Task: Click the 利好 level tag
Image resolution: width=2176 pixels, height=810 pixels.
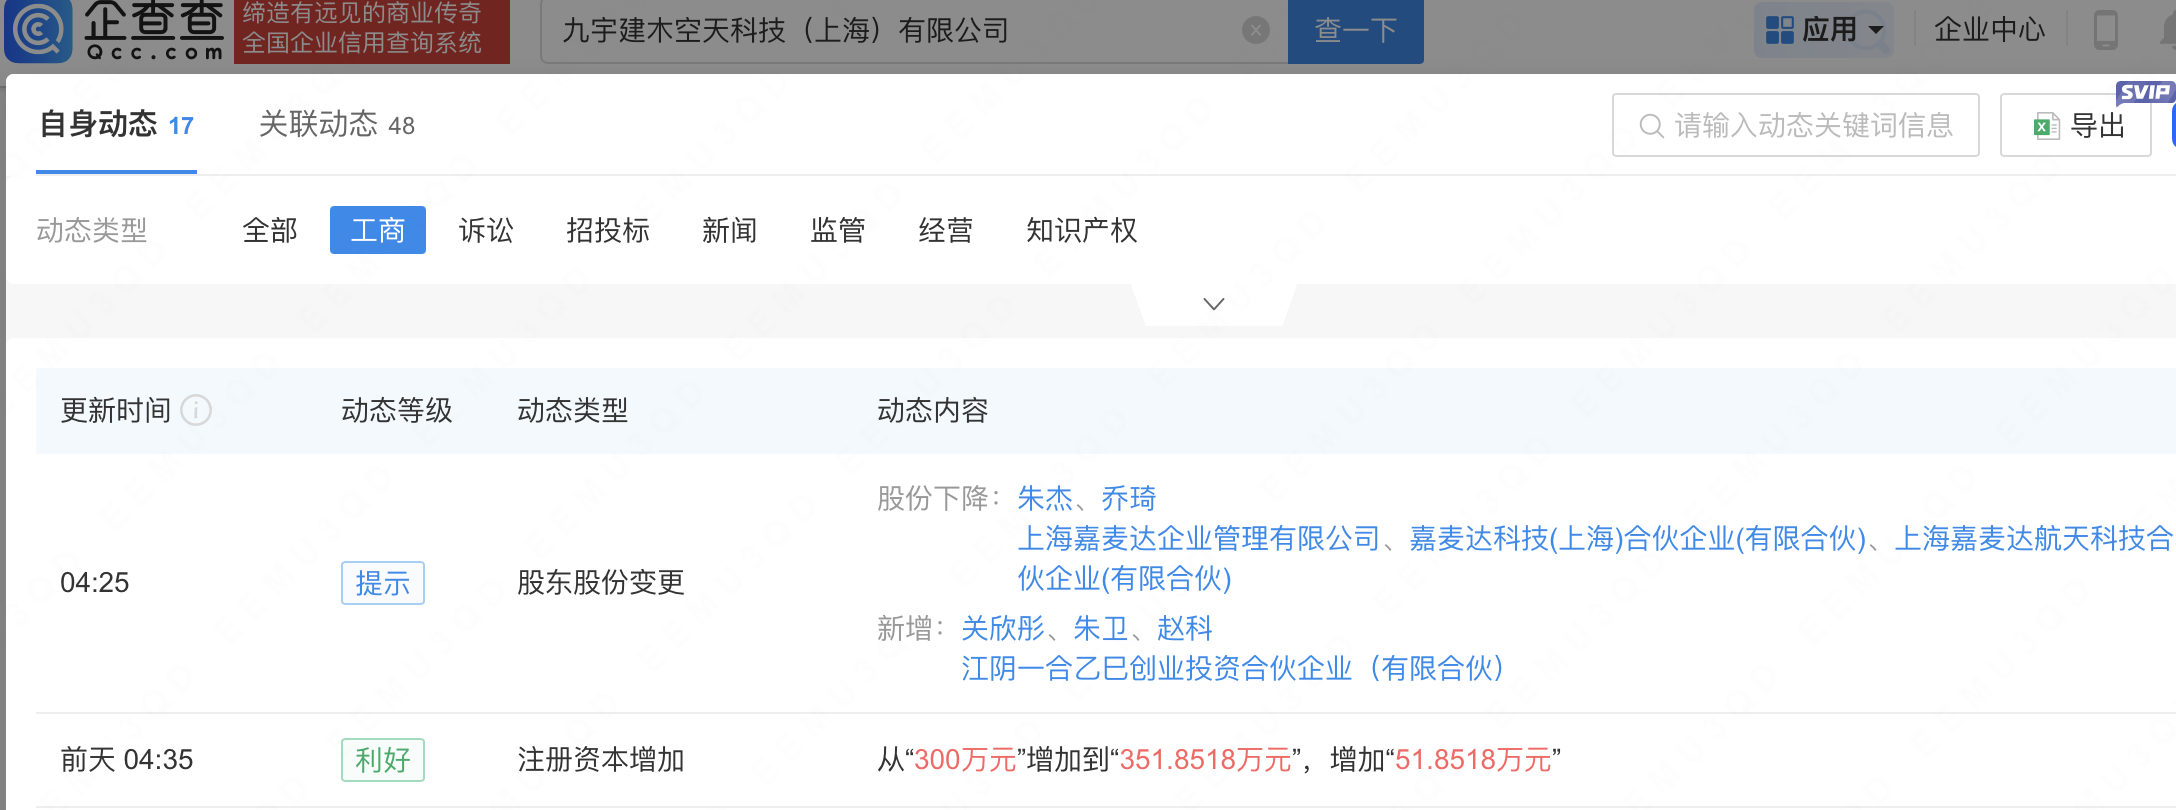Action: 382,760
